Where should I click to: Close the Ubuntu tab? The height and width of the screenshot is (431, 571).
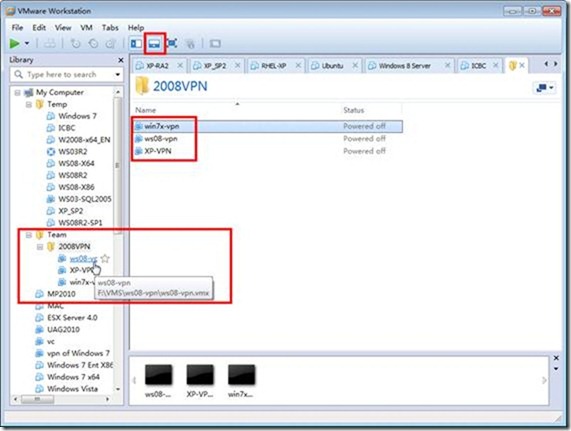click(x=355, y=66)
